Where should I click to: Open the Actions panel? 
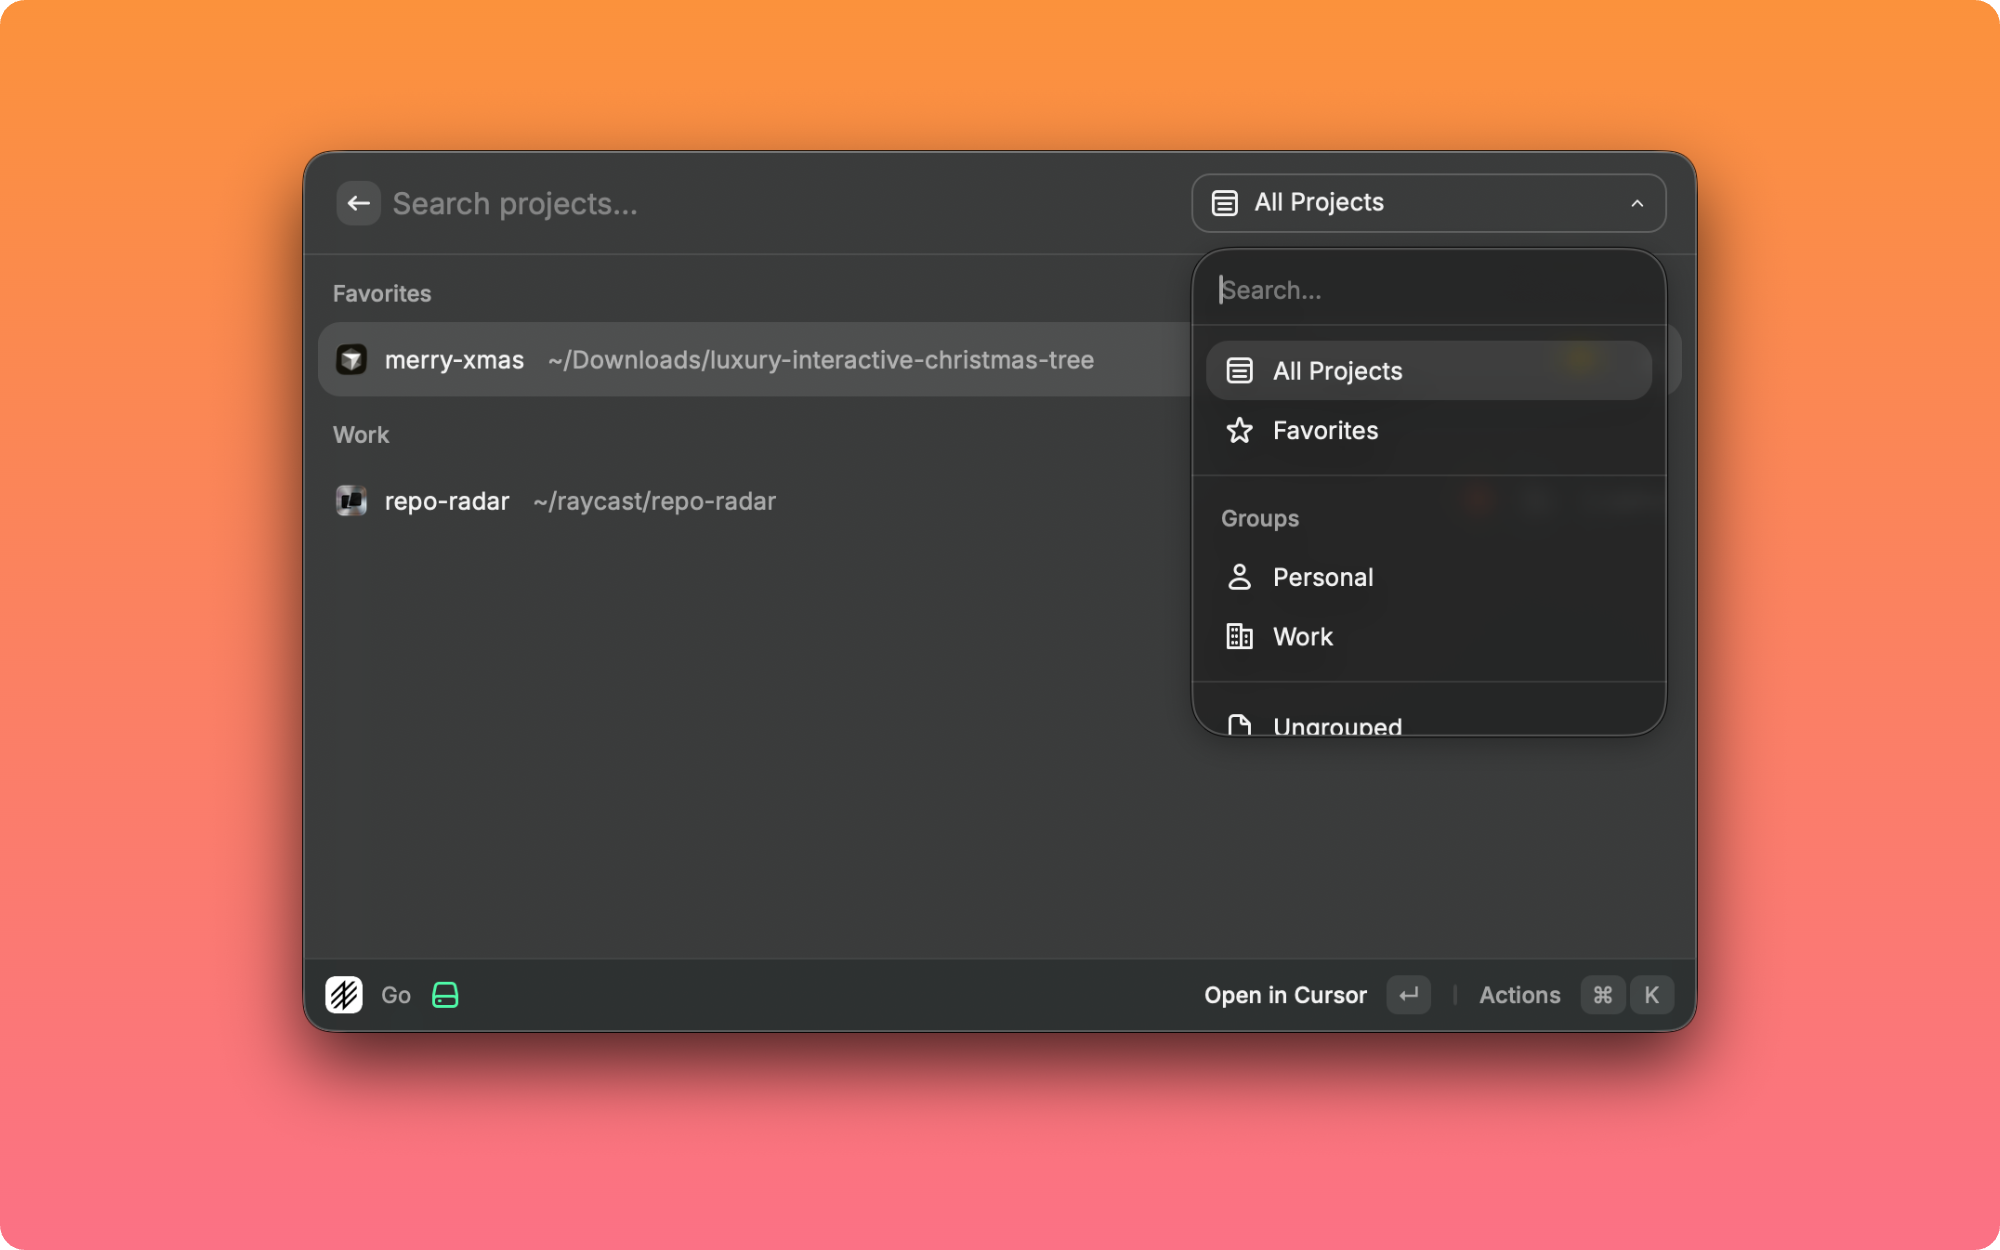tap(1518, 995)
